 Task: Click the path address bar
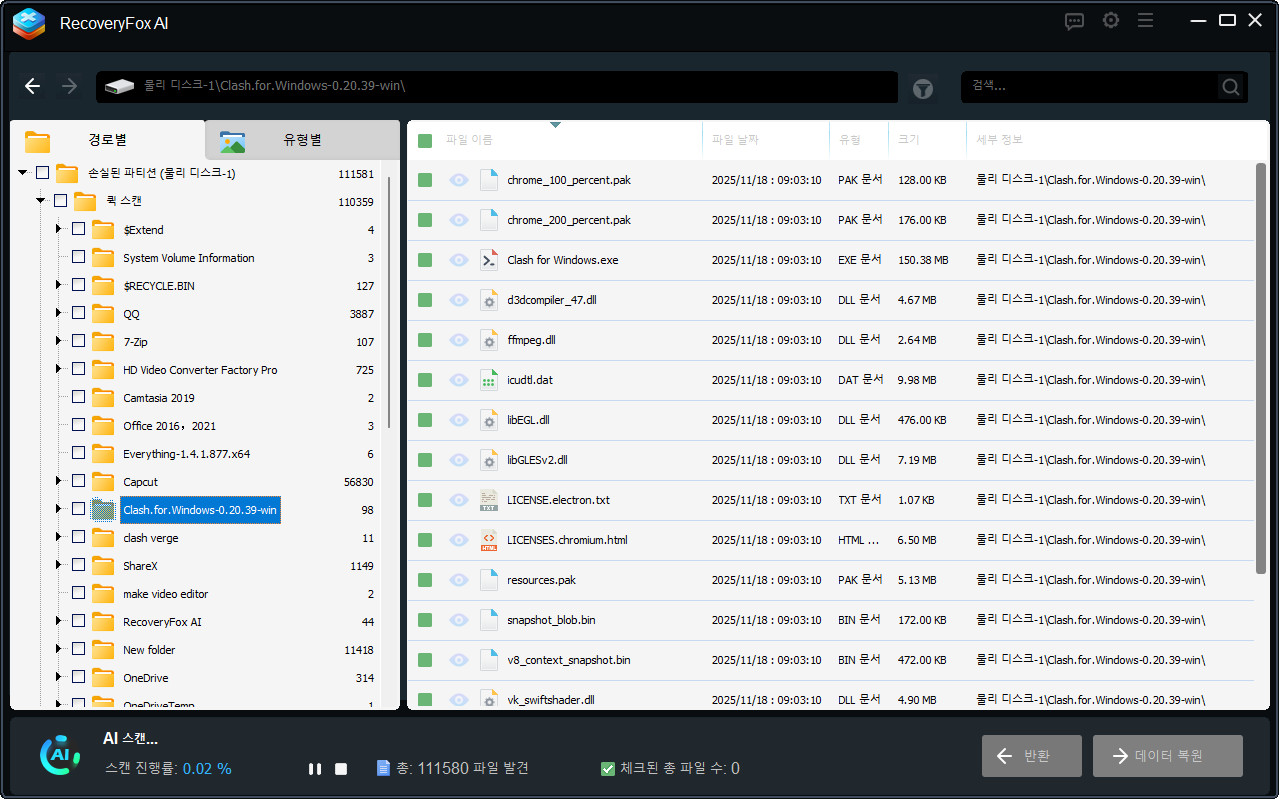(497, 87)
